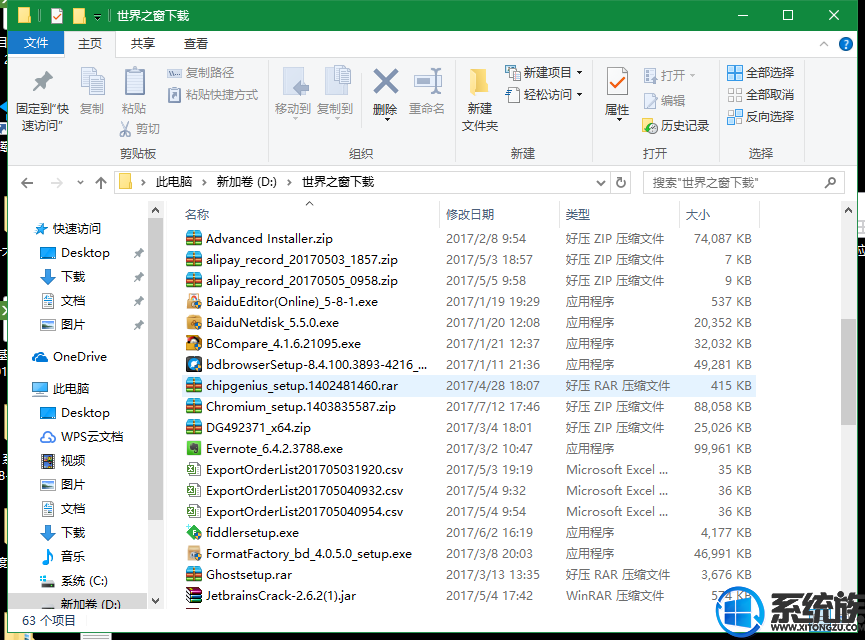Click Select all in ribbon
865x640 pixels.
pos(761,72)
